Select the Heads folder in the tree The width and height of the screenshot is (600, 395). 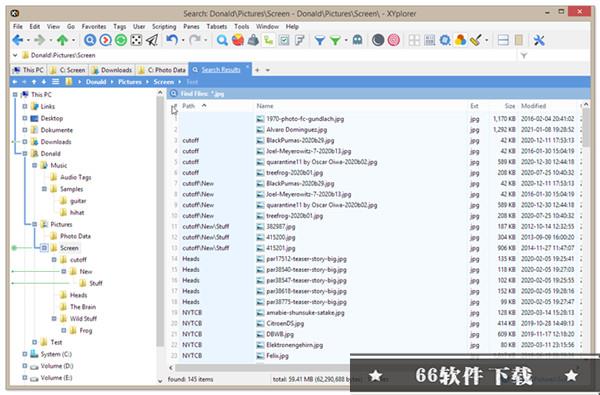pos(78,295)
